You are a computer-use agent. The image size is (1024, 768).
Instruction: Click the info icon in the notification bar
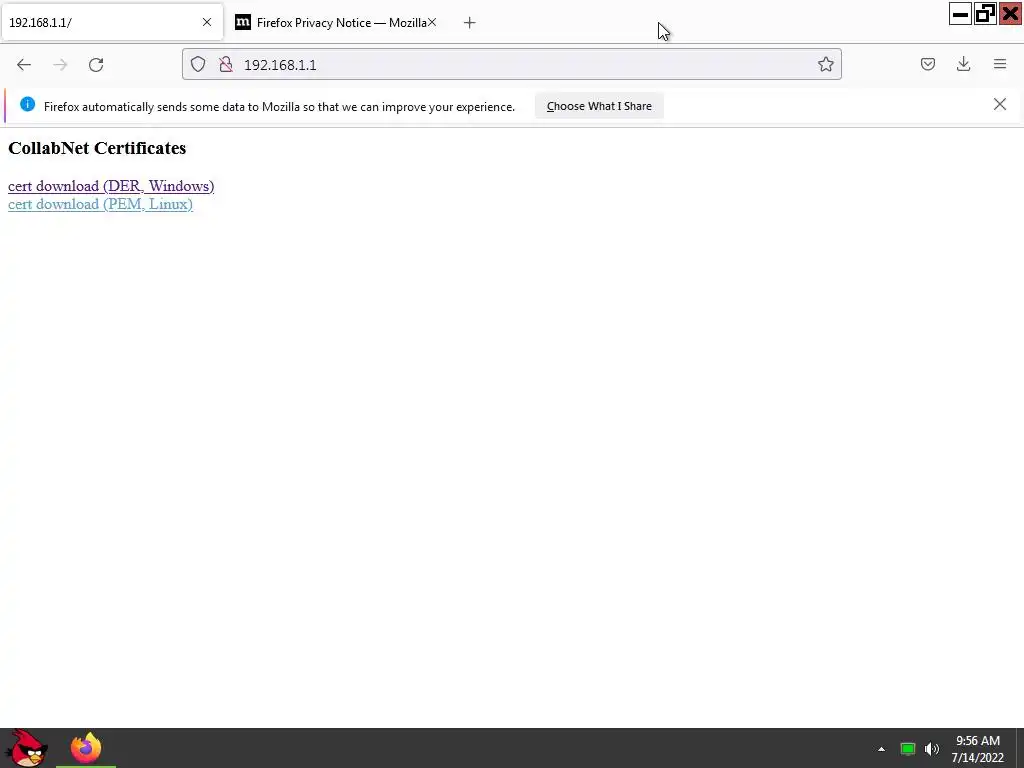click(27, 104)
